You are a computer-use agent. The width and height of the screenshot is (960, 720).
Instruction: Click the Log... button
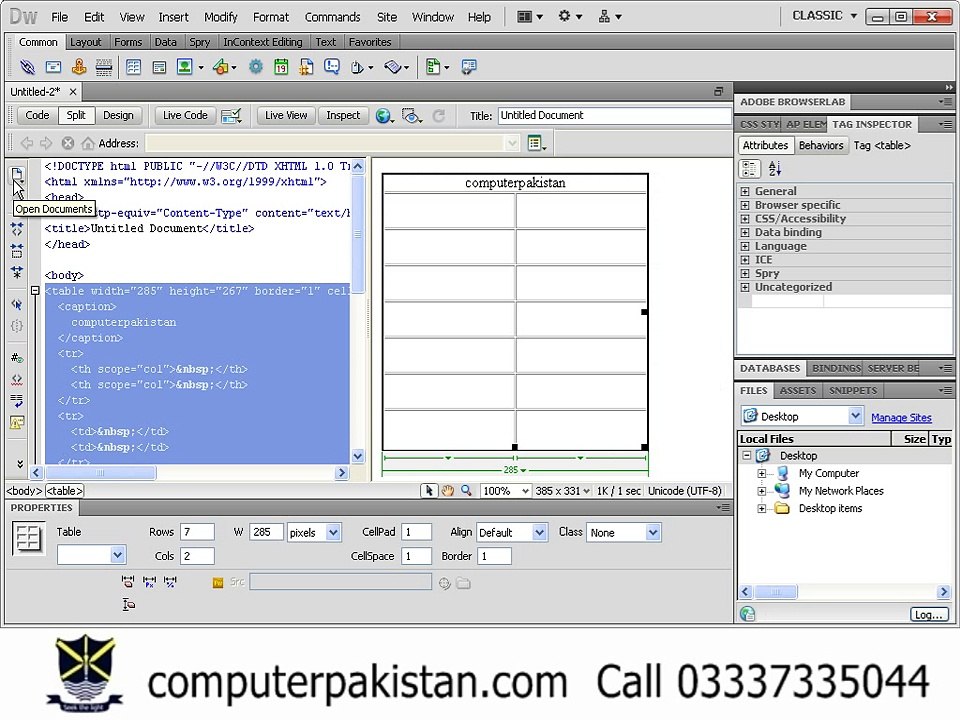(x=929, y=614)
